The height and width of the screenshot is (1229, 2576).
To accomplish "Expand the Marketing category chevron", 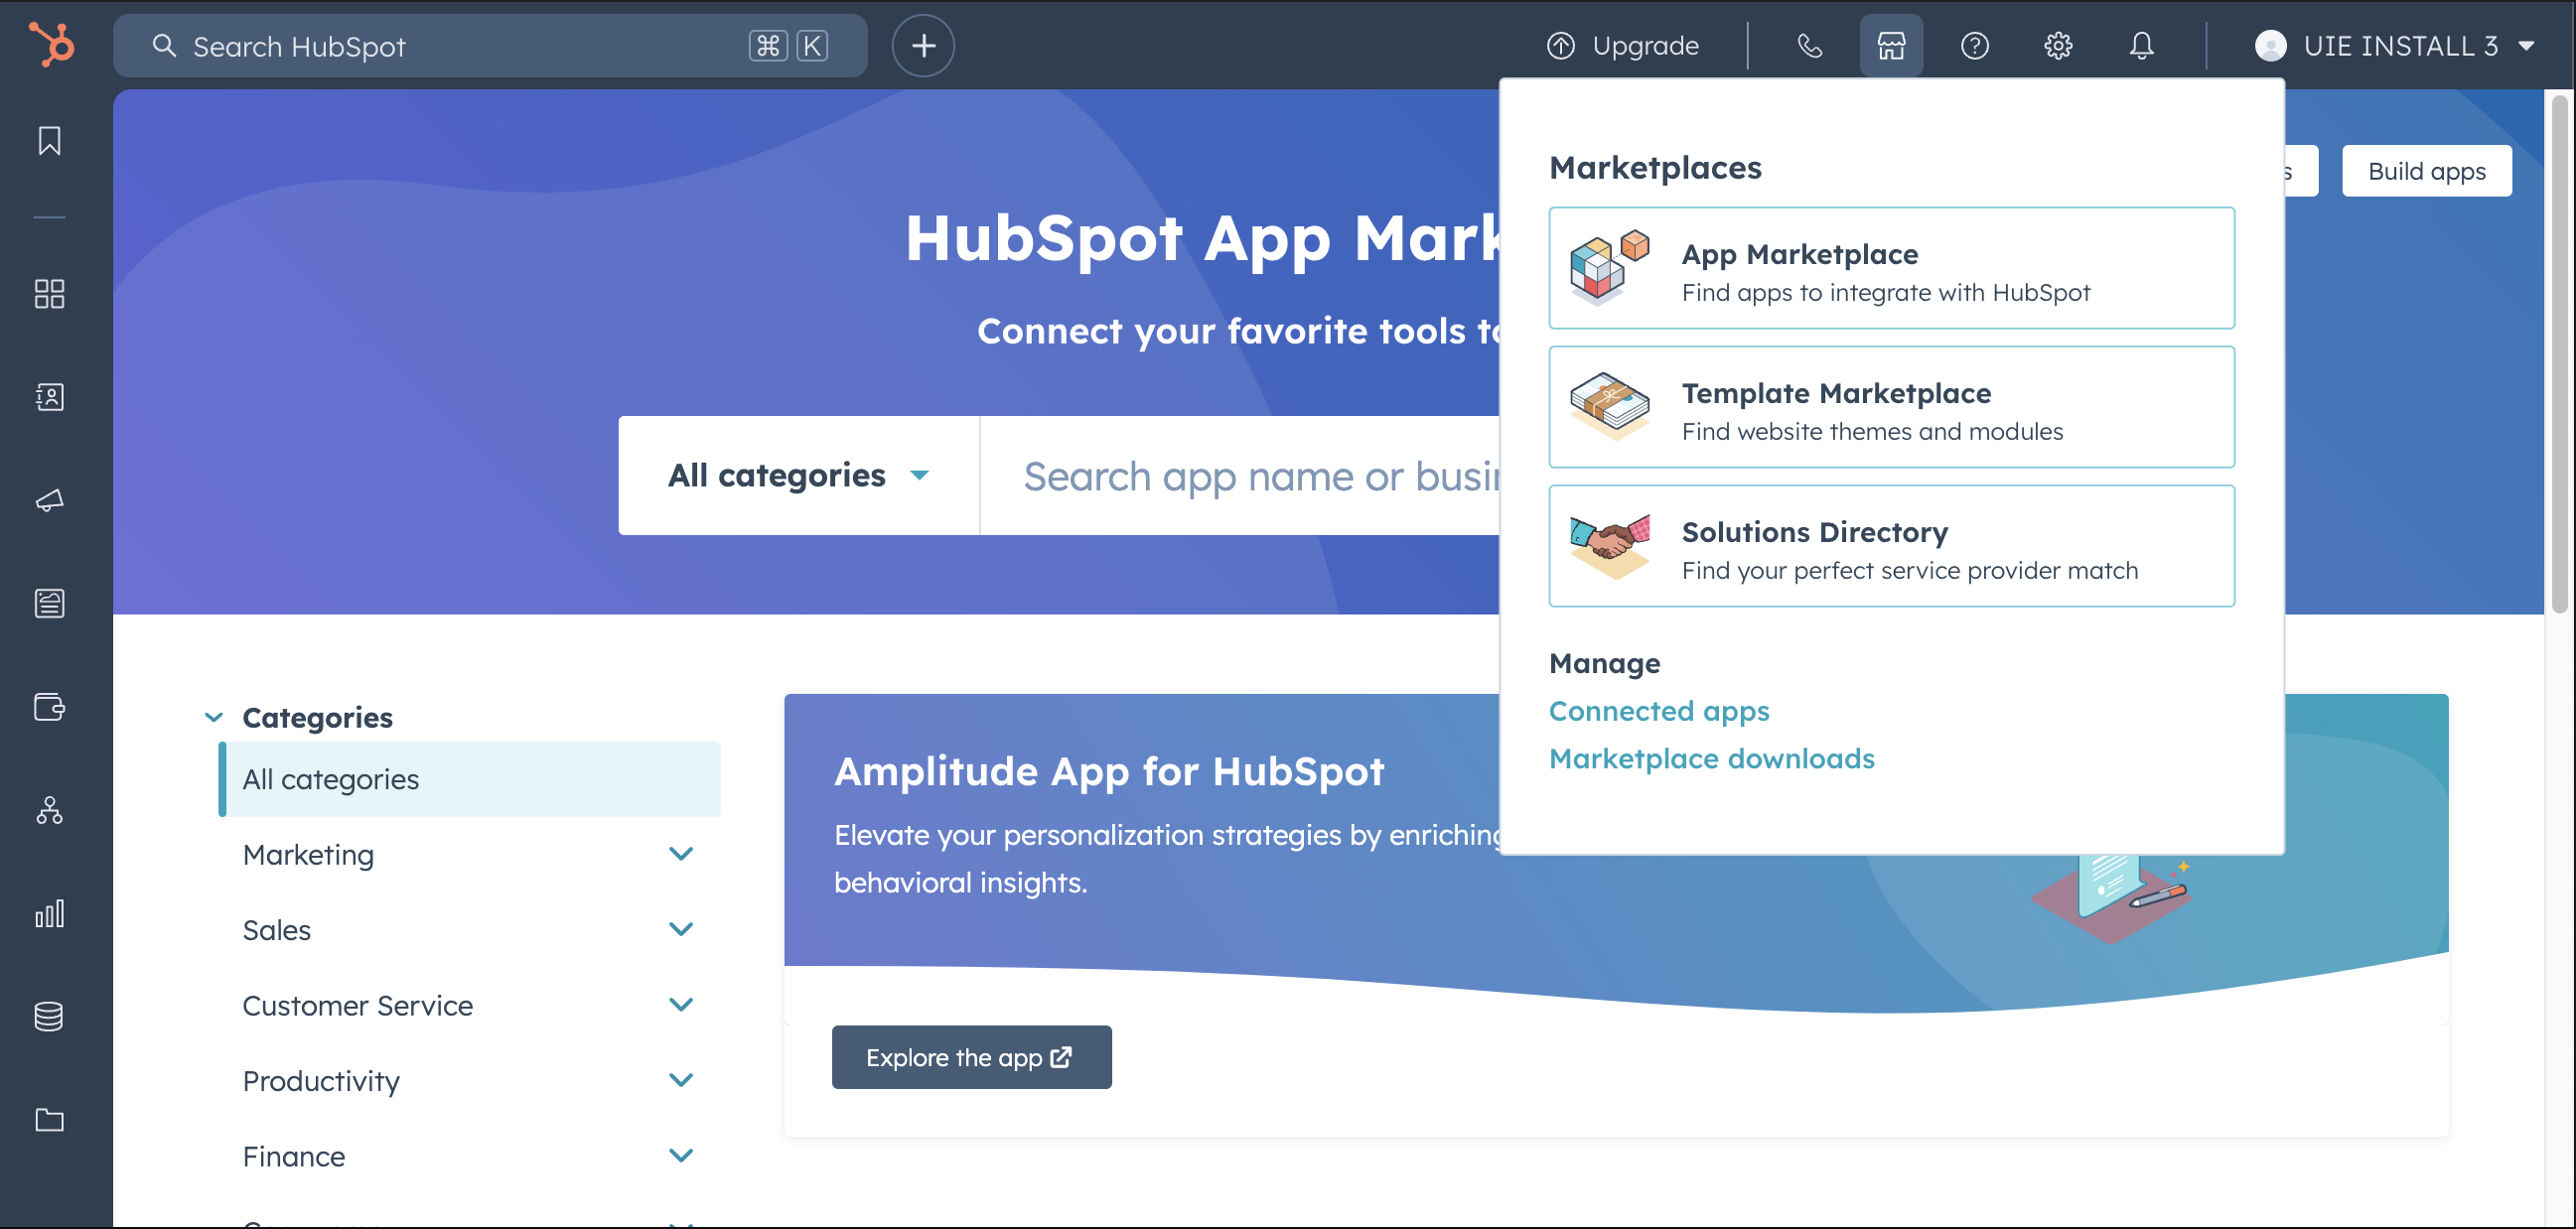I will (x=681, y=854).
